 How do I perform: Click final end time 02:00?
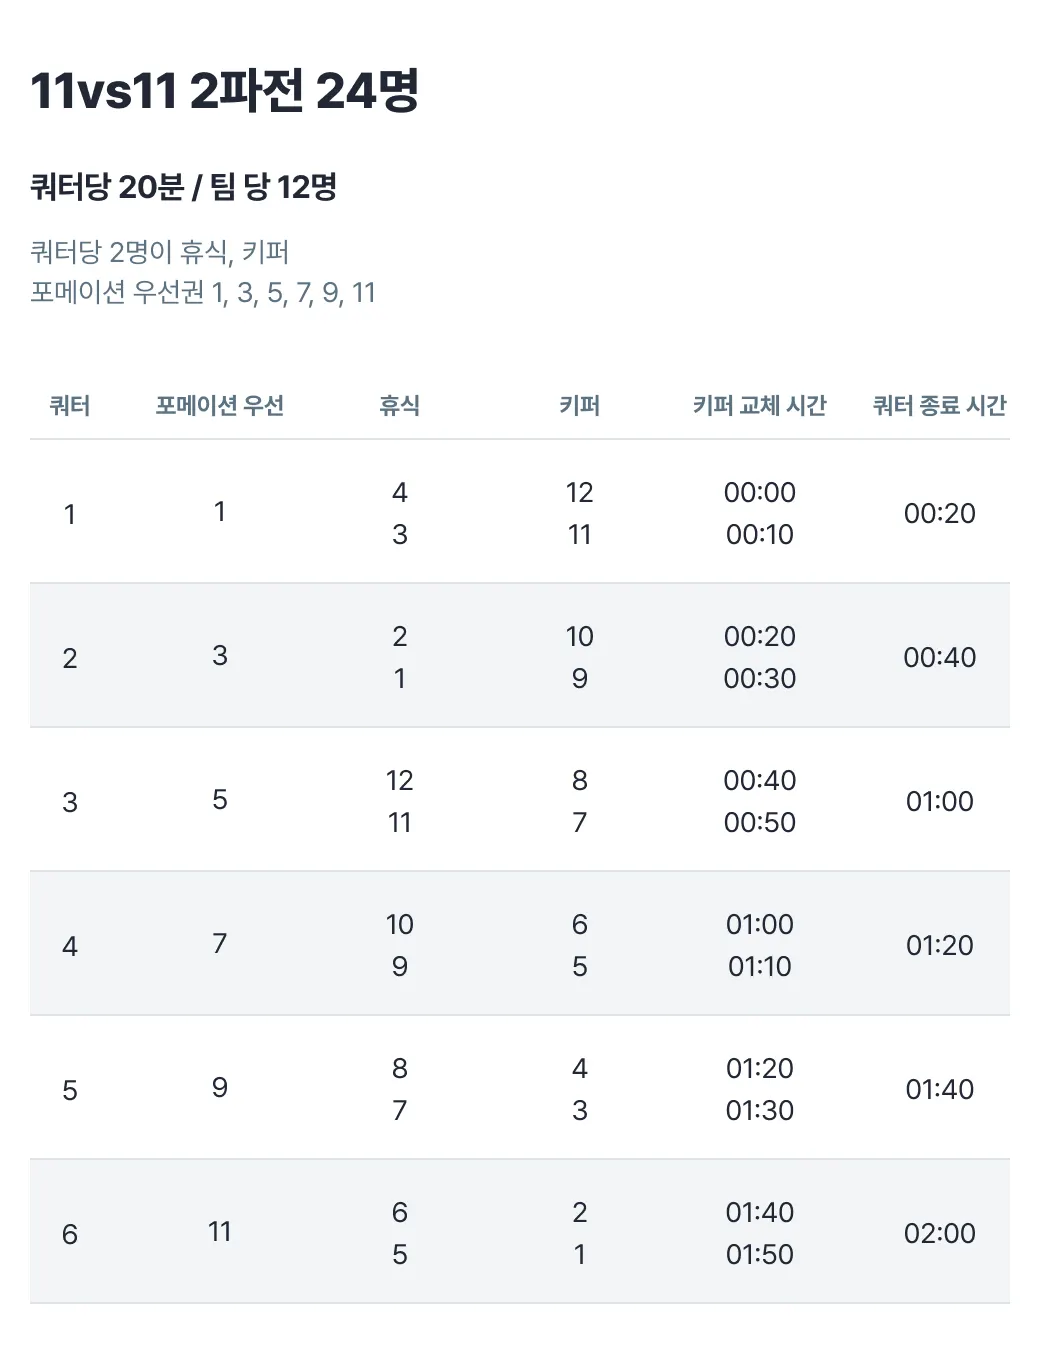tap(939, 1233)
